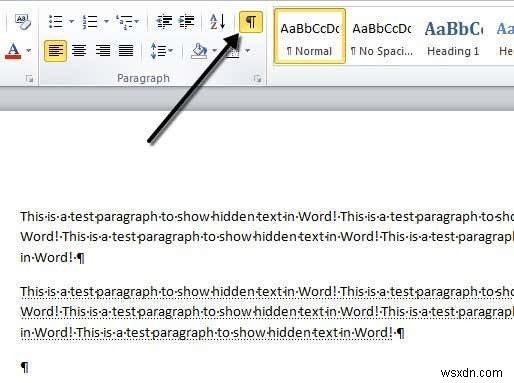This screenshot has width=514, height=383.
Task: Apply the Multilevel List button
Action: pyautogui.click(x=124, y=22)
